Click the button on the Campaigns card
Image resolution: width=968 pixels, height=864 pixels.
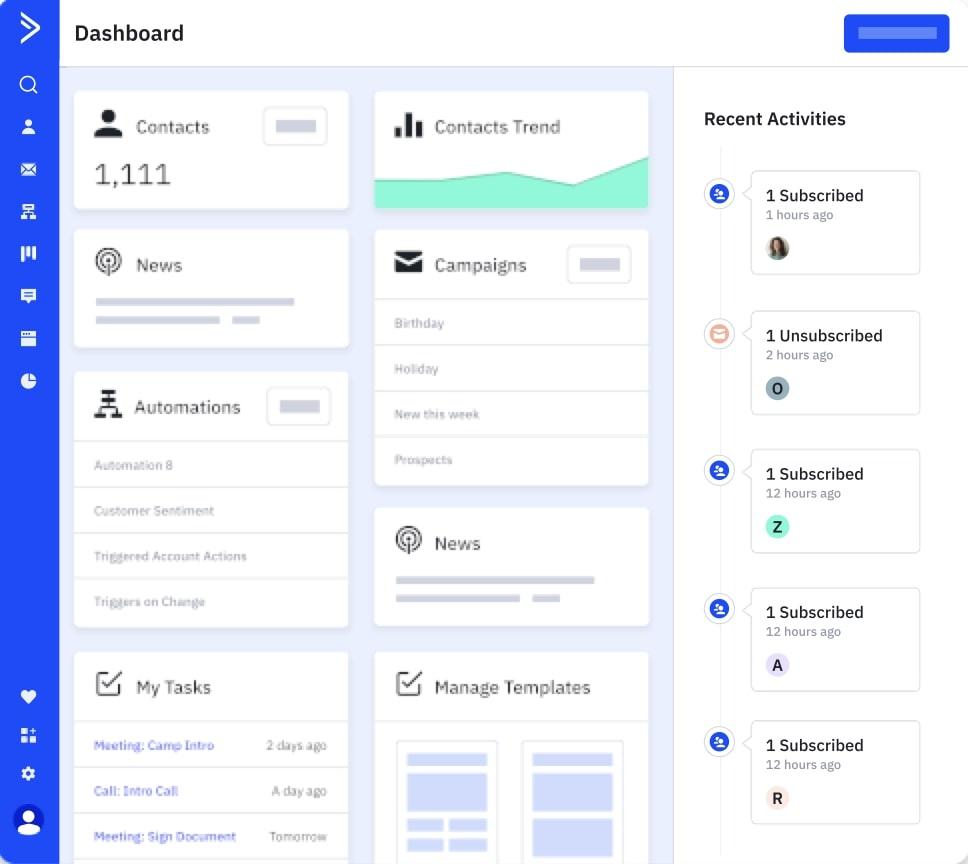click(x=599, y=265)
